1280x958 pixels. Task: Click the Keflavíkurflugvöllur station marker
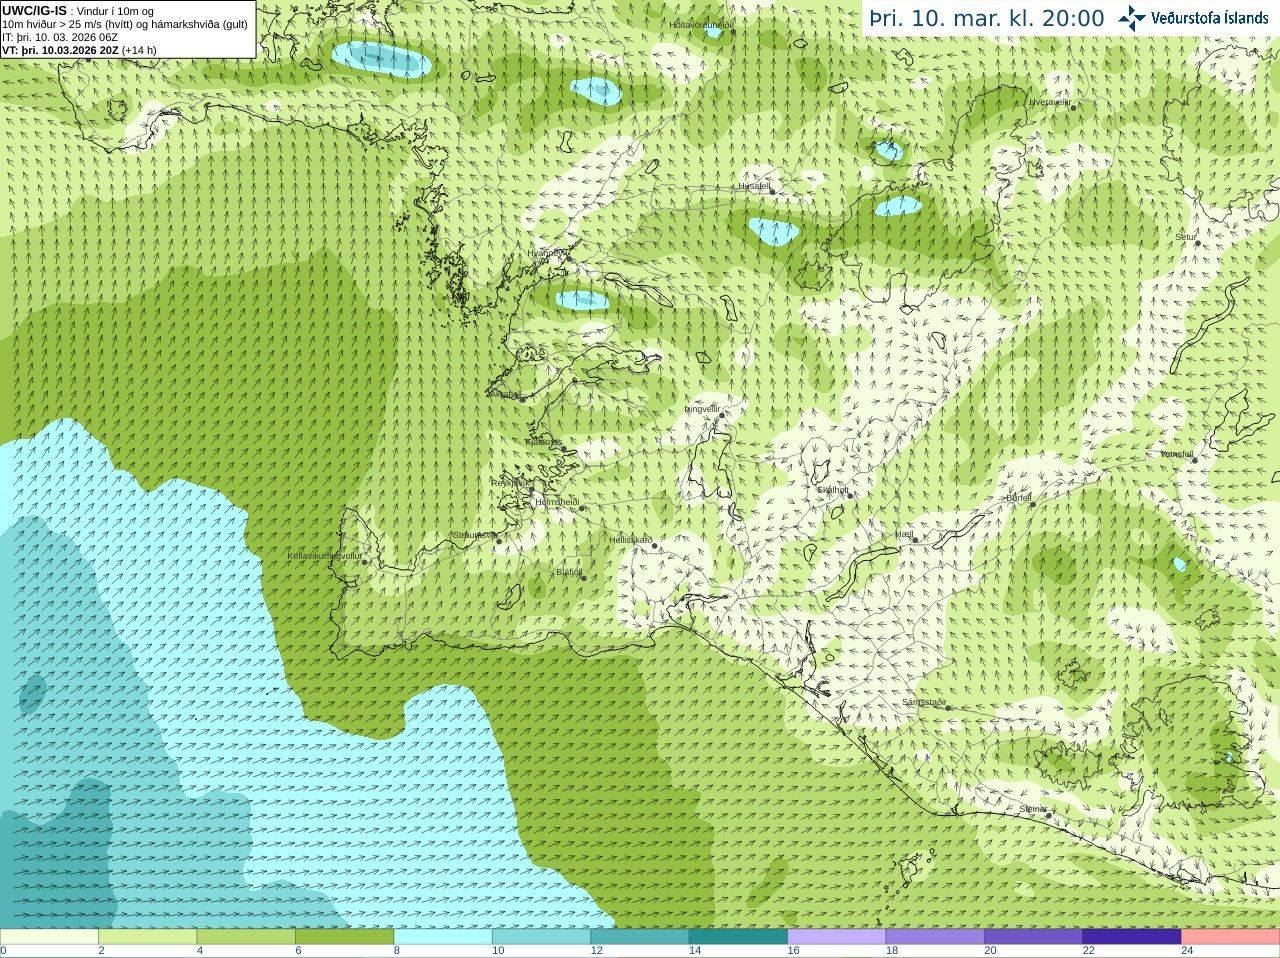click(x=365, y=561)
